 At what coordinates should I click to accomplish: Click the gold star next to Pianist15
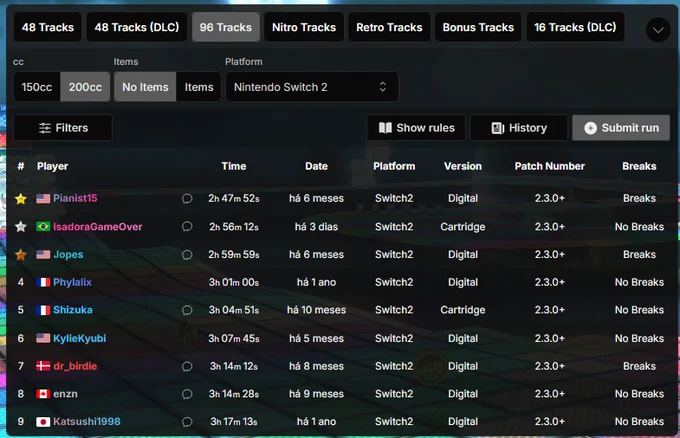coord(21,199)
